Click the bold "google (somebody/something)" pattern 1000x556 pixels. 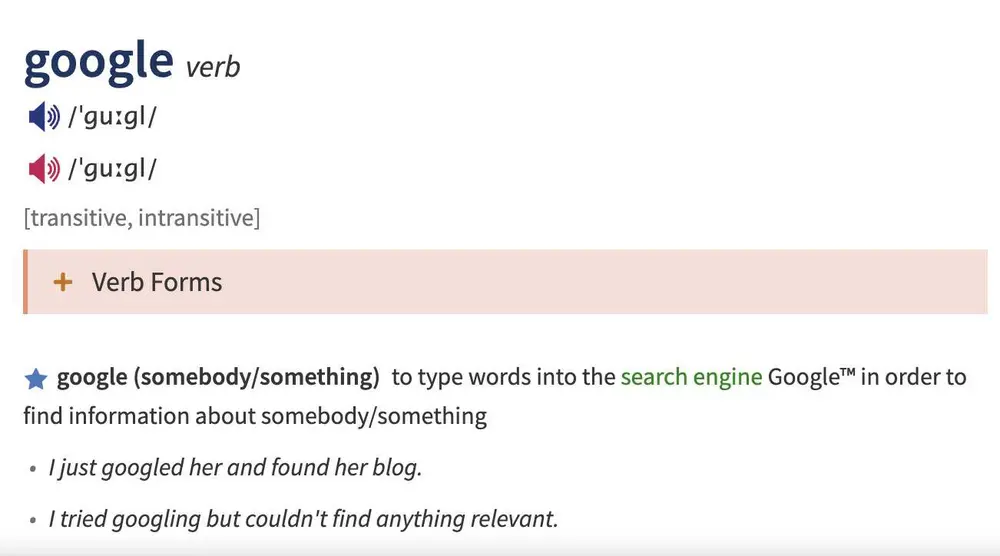(x=218, y=377)
